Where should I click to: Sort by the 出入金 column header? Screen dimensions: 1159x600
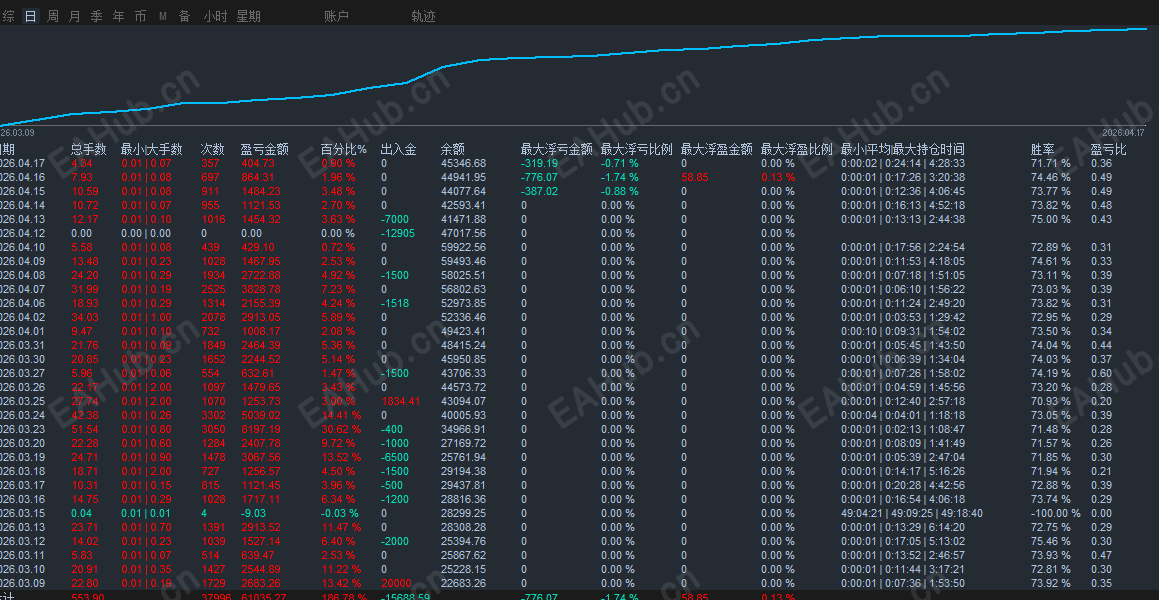click(398, 149)
